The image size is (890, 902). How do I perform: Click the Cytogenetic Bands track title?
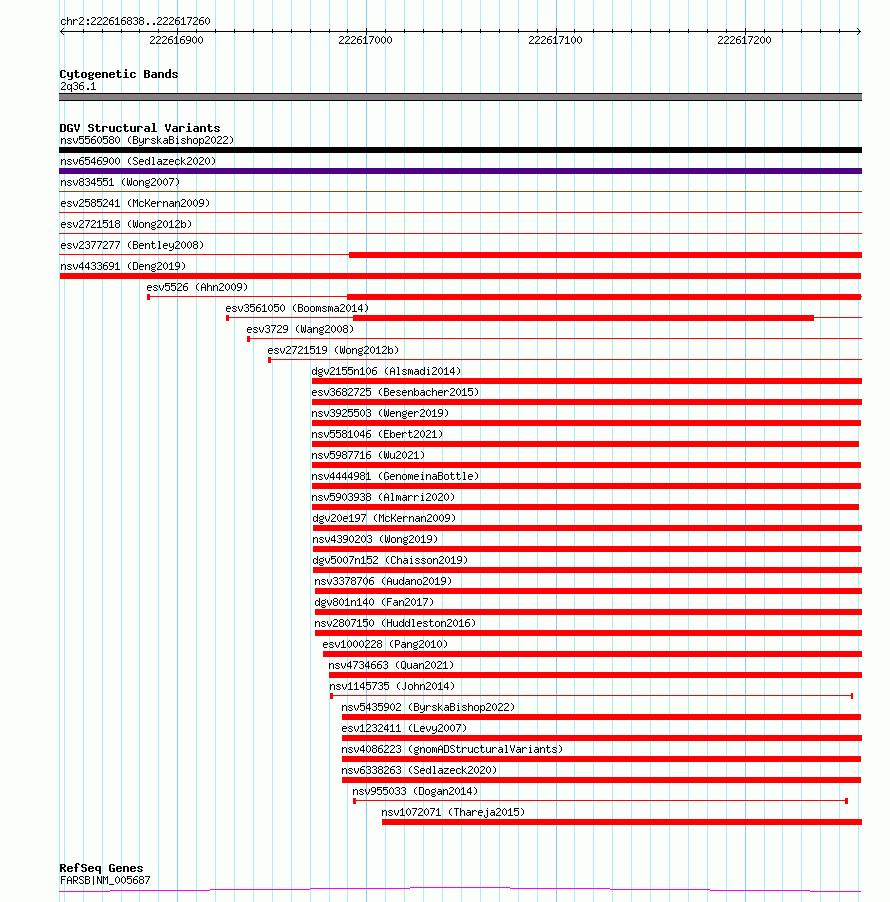[119, 74]
